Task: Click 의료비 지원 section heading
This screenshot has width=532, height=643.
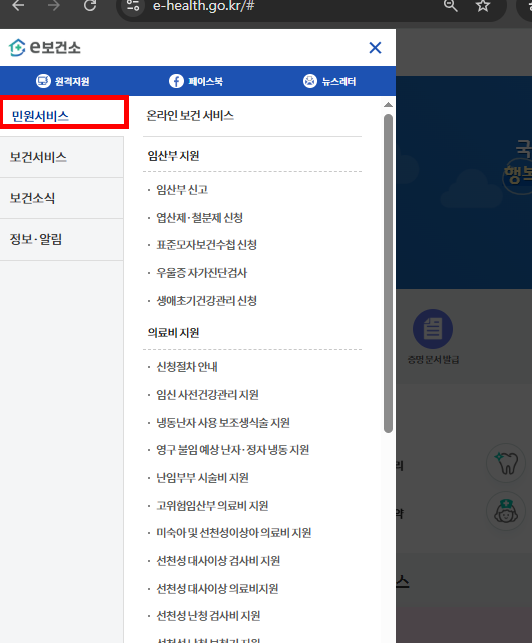Action: (174, 333)
